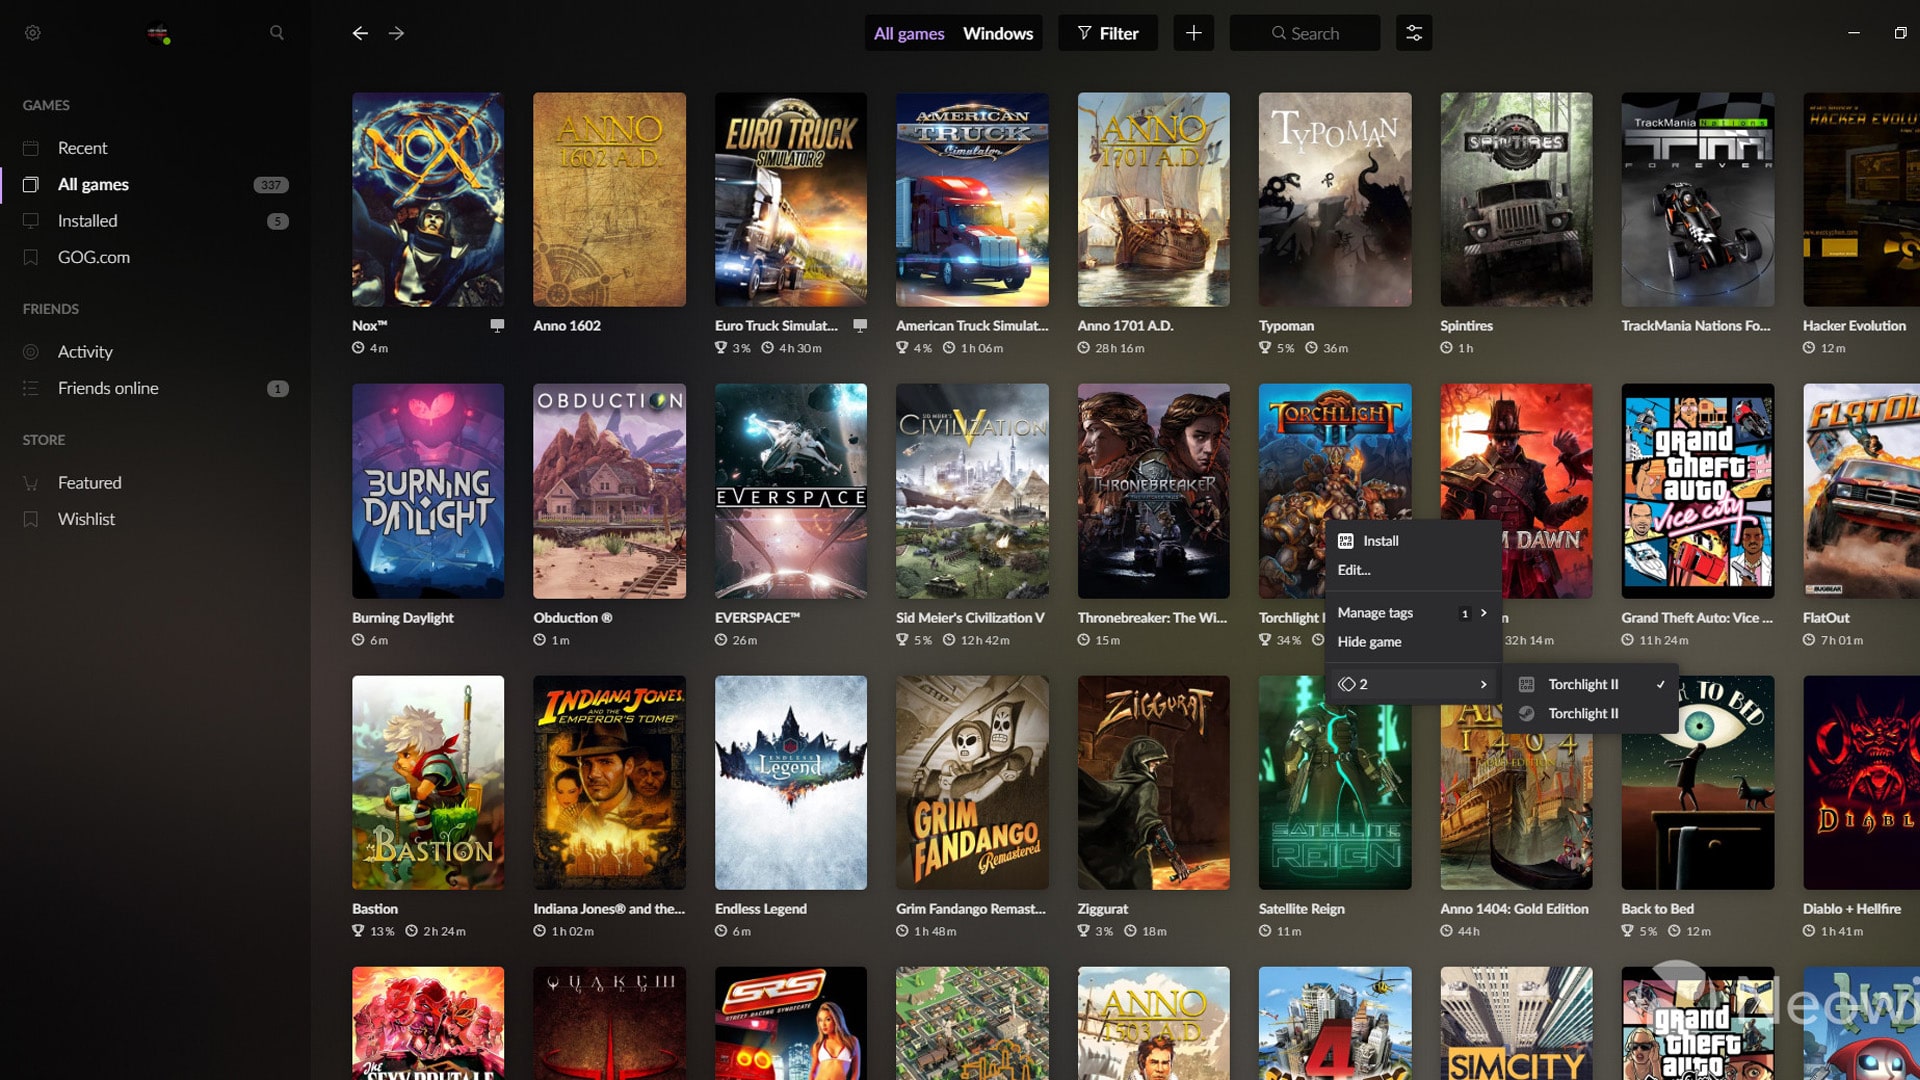Open Indiana Jones and the Emperor's Tomb cover
Viewport: 1920px width, 1080px height.
(x=609, y=783)
